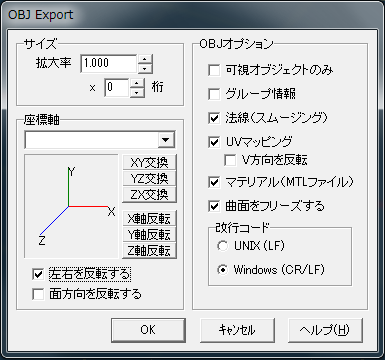Uncheck the マテリアル(MTLファイル) checkbox
This screenshot has width=385, height=360.
[x=214, y=182]
